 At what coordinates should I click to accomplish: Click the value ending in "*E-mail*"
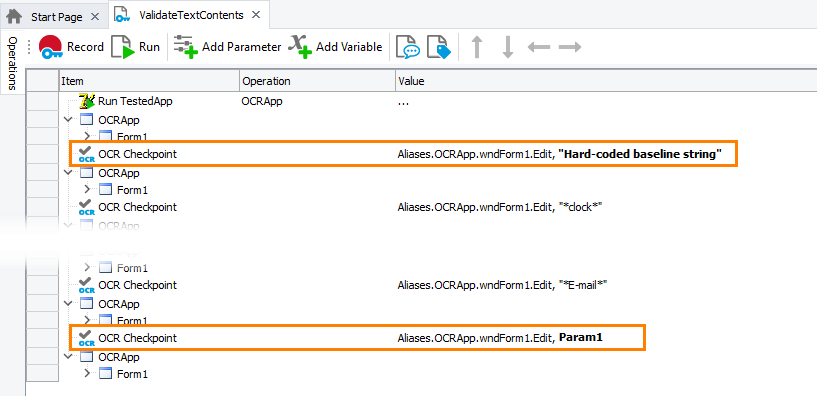coord(503,286)
